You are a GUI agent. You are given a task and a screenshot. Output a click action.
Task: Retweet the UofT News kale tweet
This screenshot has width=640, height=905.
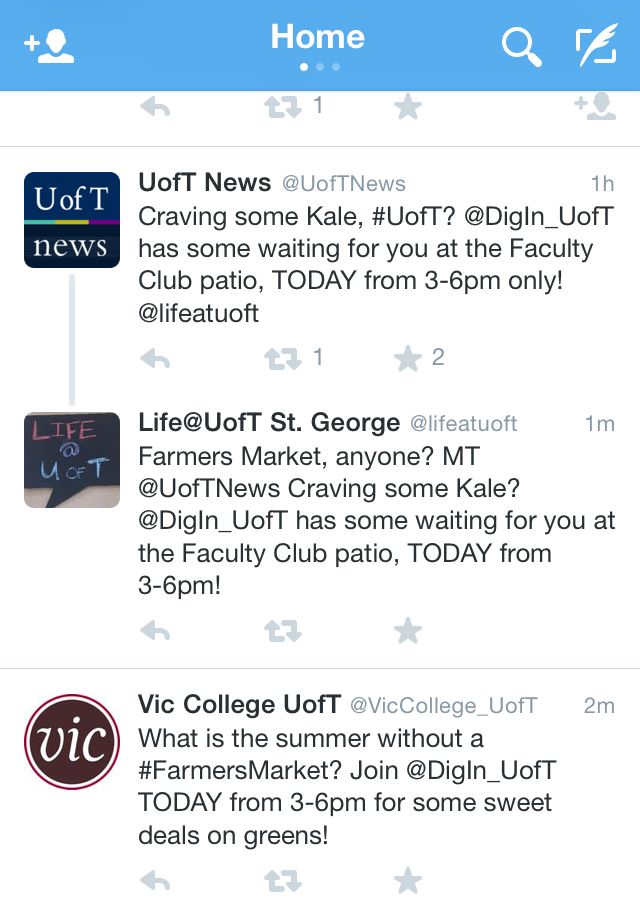(x=283, y=358)
